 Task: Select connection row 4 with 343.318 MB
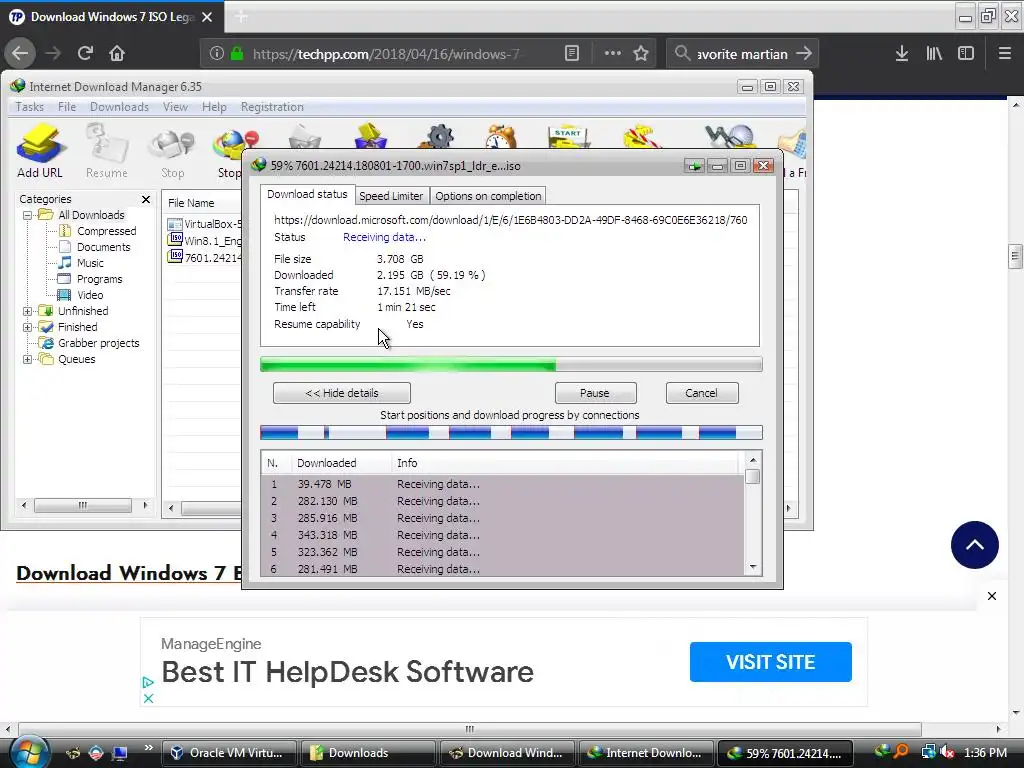(x=502, y=535)
